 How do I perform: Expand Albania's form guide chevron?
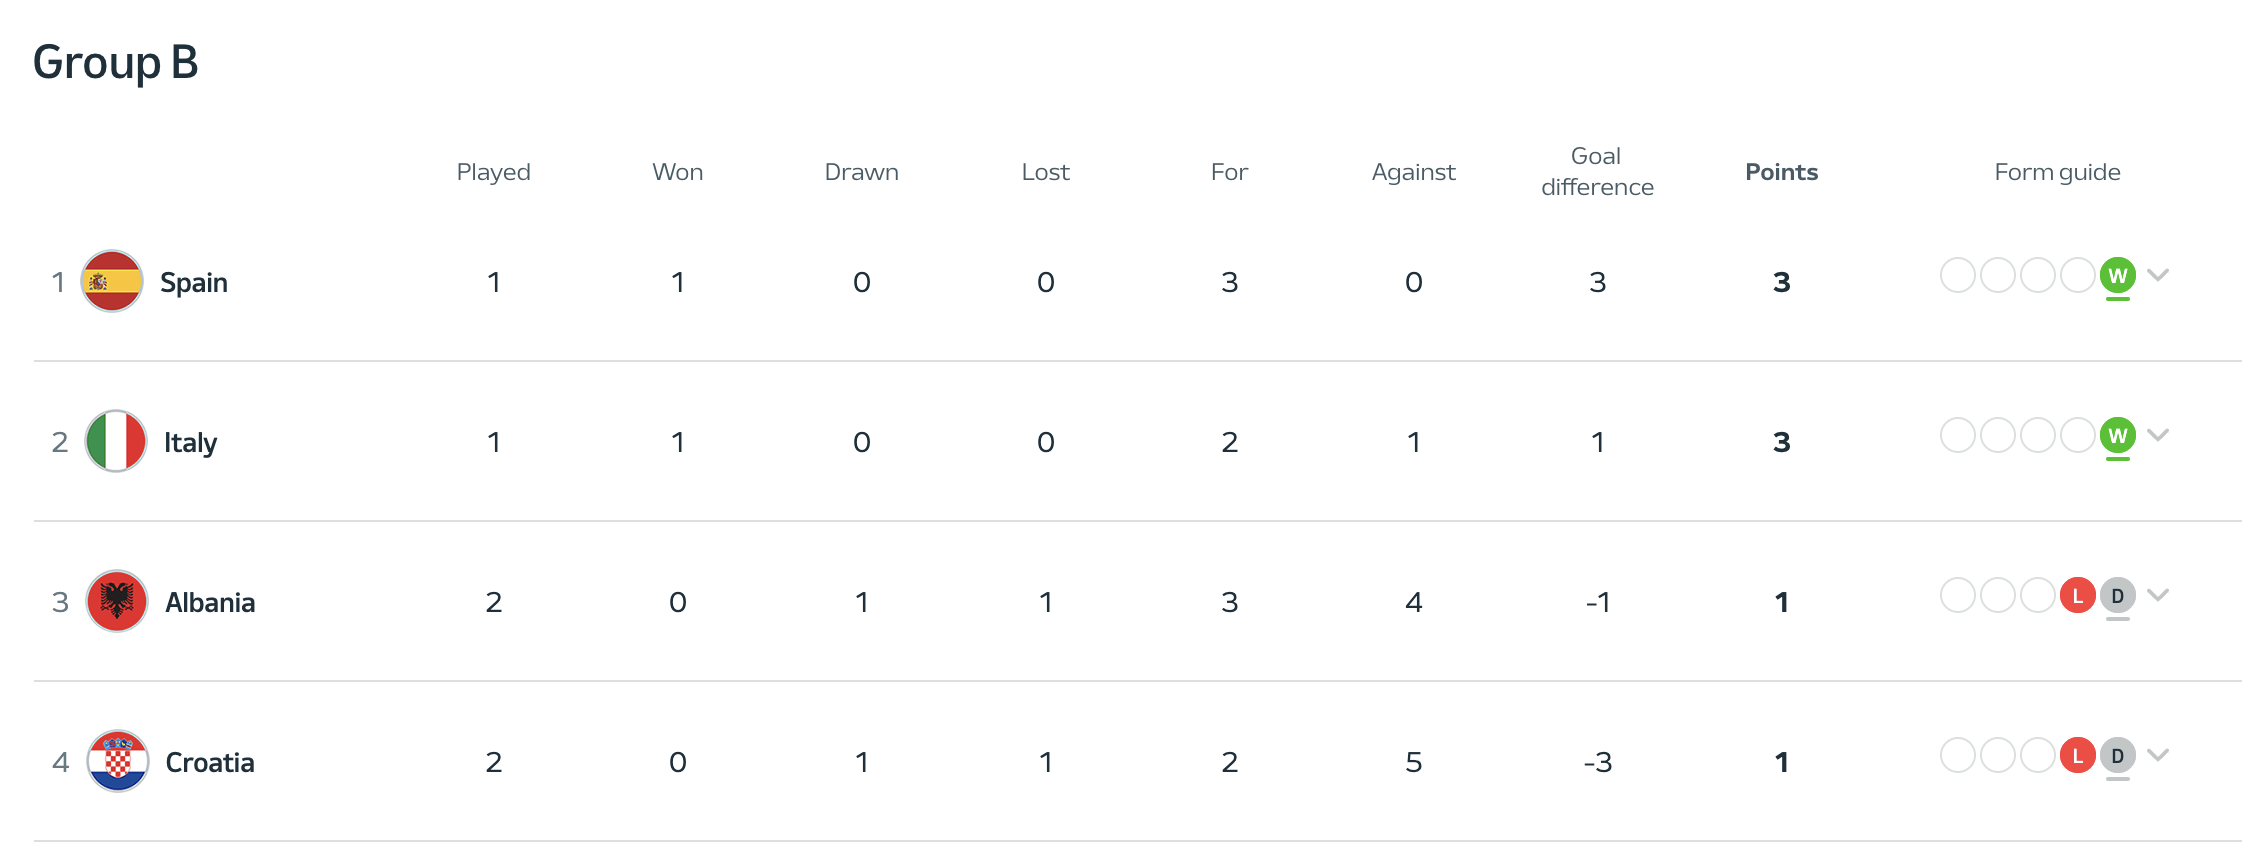[2158, 595]
